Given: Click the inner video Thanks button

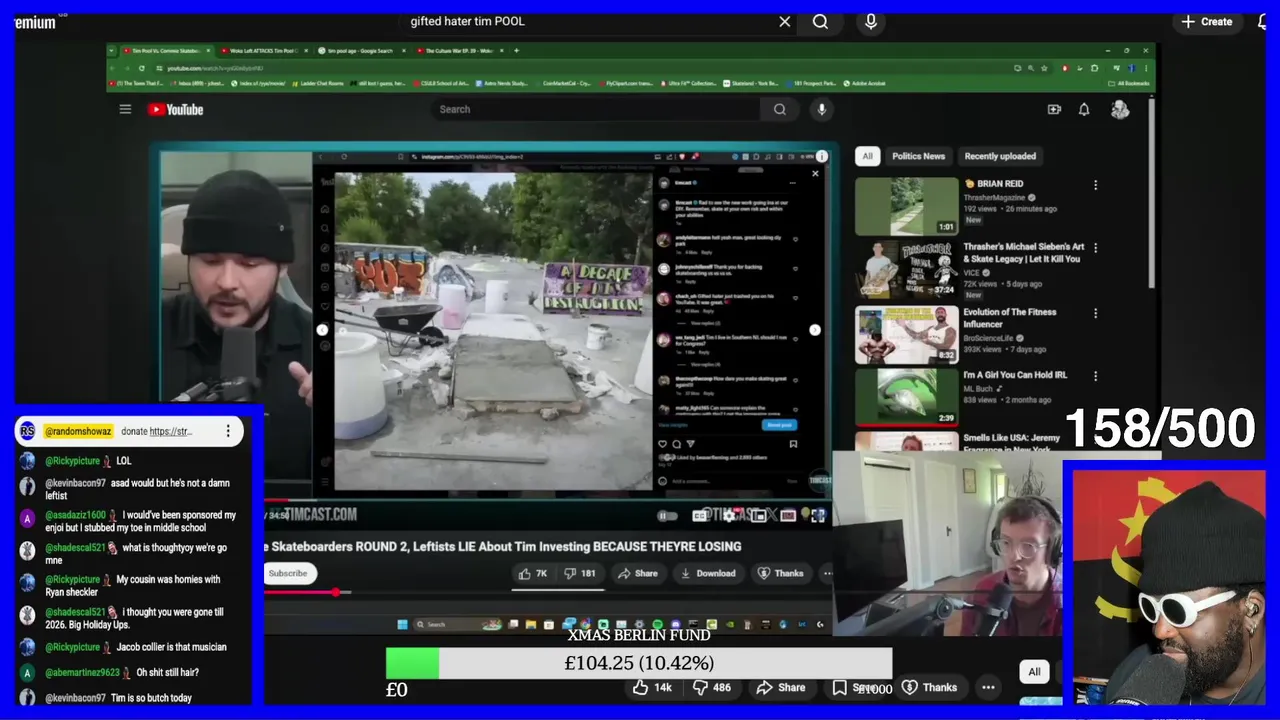Looking at the screenshot, I should coord(781,573).
